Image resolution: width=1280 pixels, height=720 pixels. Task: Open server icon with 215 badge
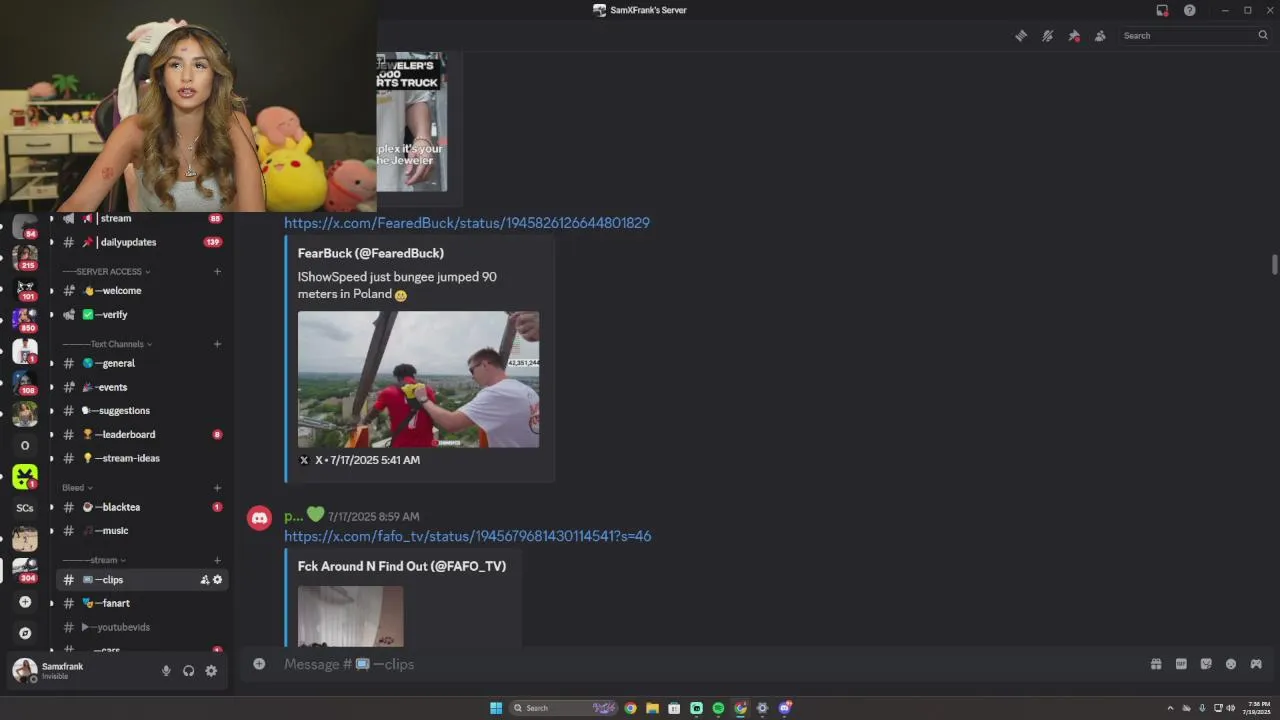25,257
